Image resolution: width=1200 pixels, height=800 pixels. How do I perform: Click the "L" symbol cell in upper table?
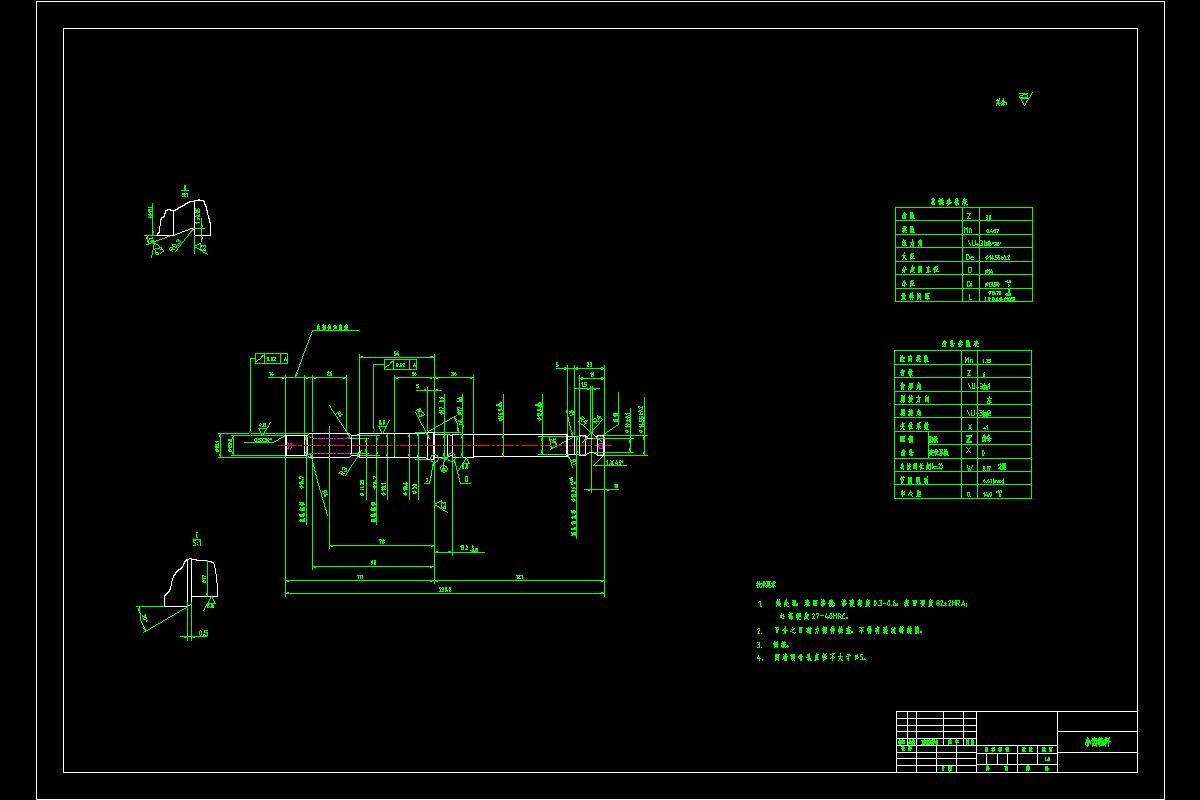click(970, 296)
